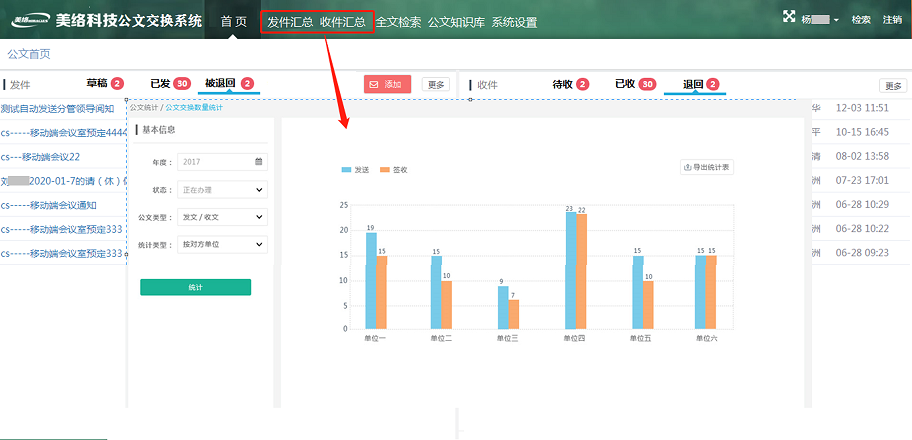Image resolution: width=912 pixels, height=440 pixels.
Task: Open the user account dropdown arrow
Action: [x=836, y=20]
